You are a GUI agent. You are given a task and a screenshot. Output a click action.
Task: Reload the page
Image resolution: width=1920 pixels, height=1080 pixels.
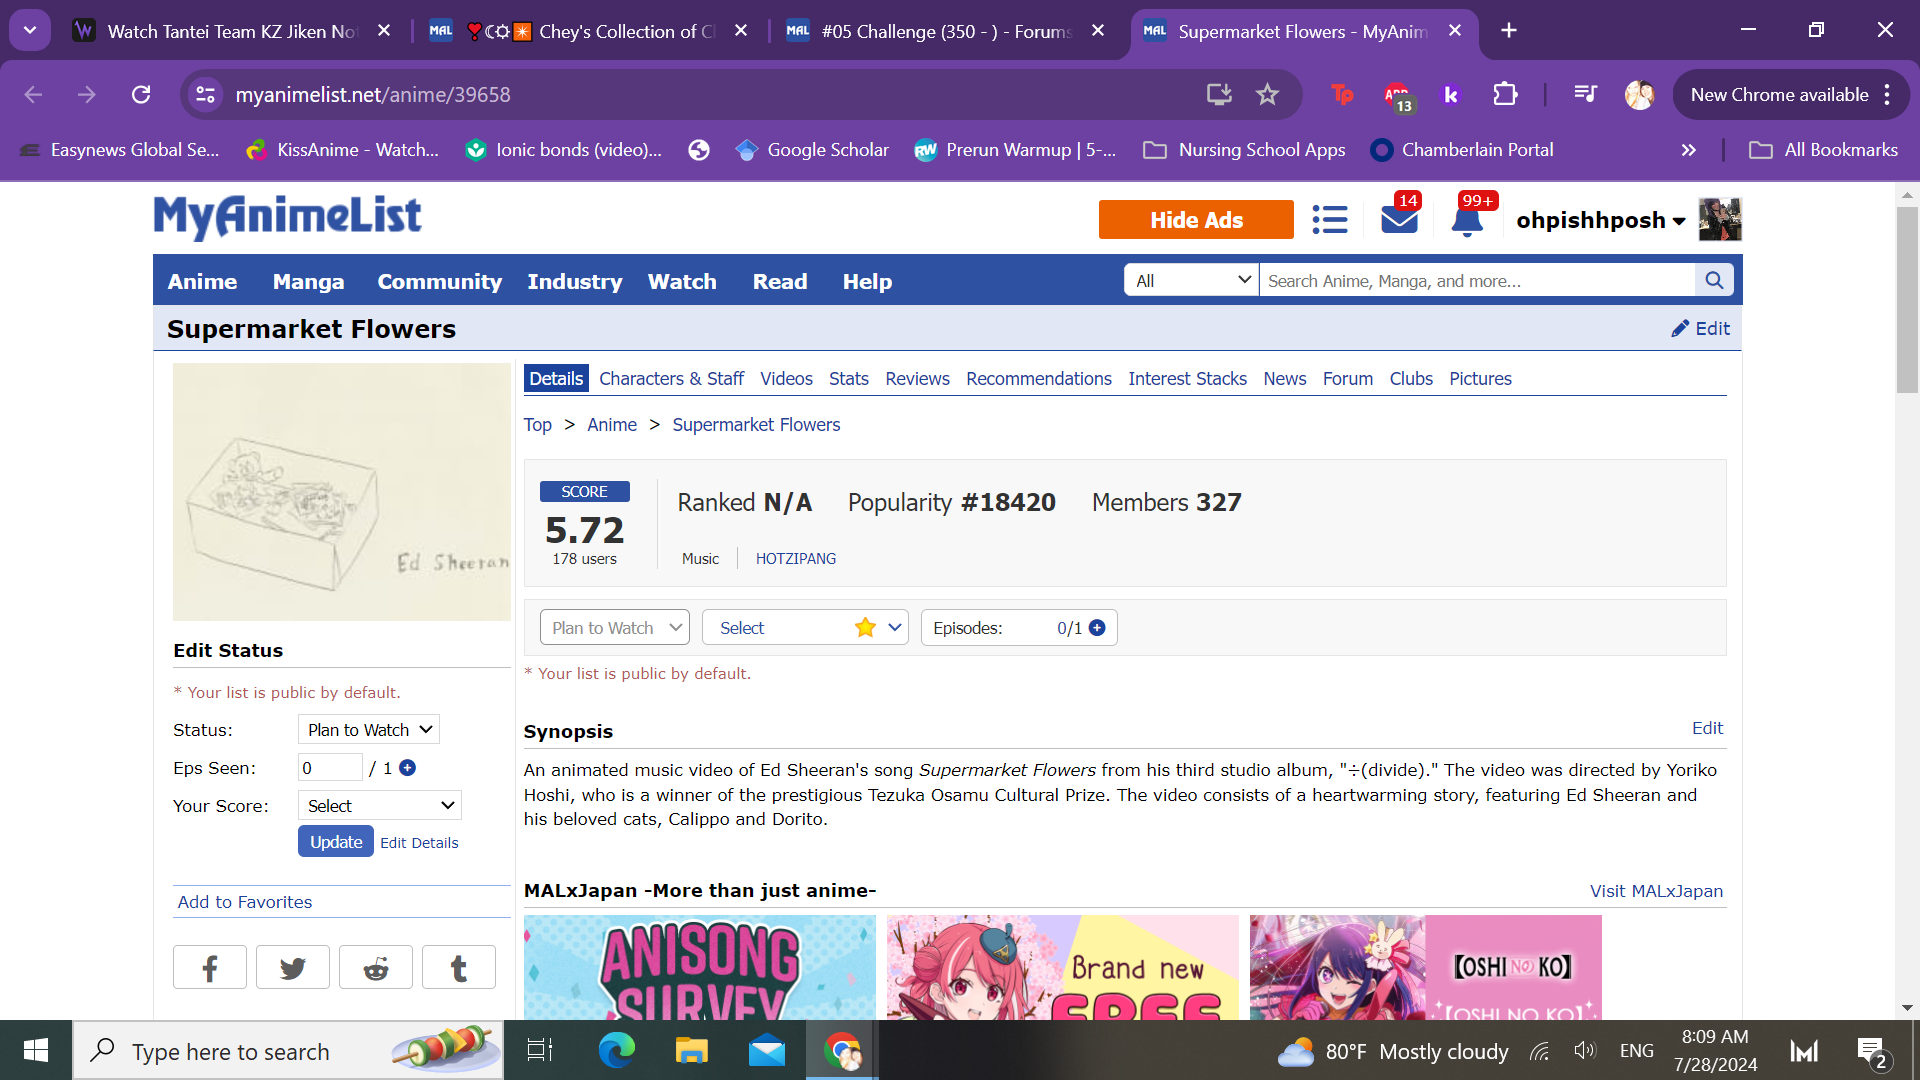[141, 95]
